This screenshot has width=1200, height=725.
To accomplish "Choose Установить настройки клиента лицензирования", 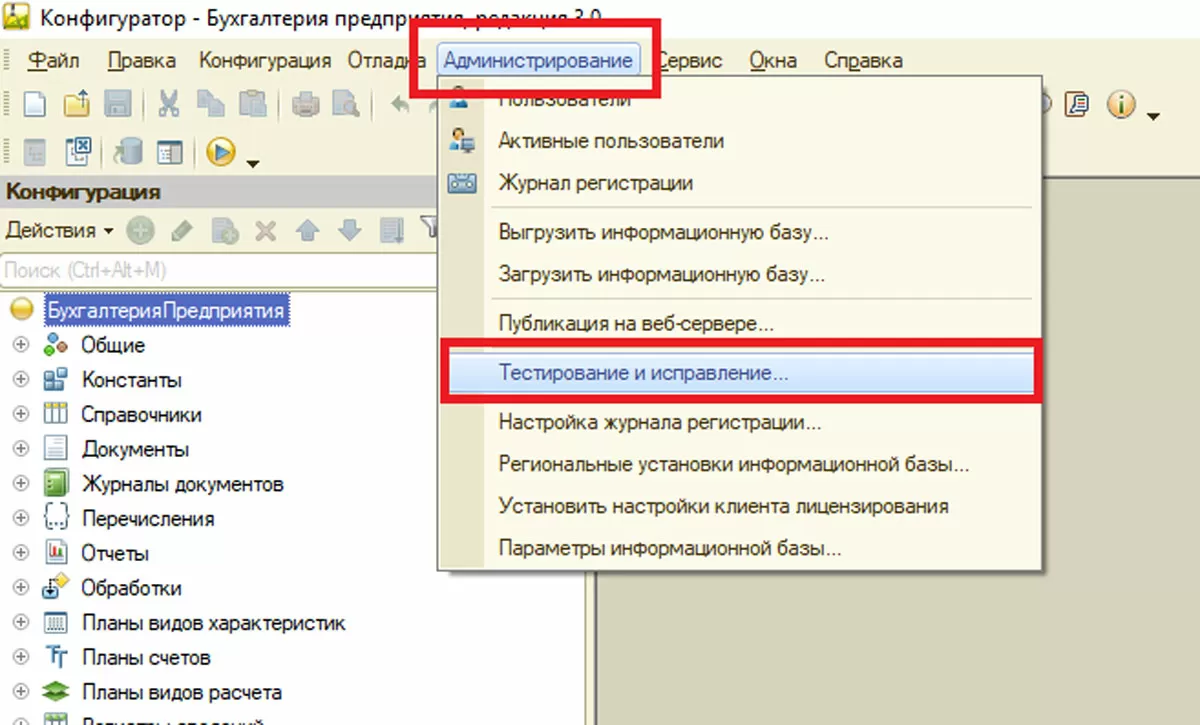I will tap(740, 506).
